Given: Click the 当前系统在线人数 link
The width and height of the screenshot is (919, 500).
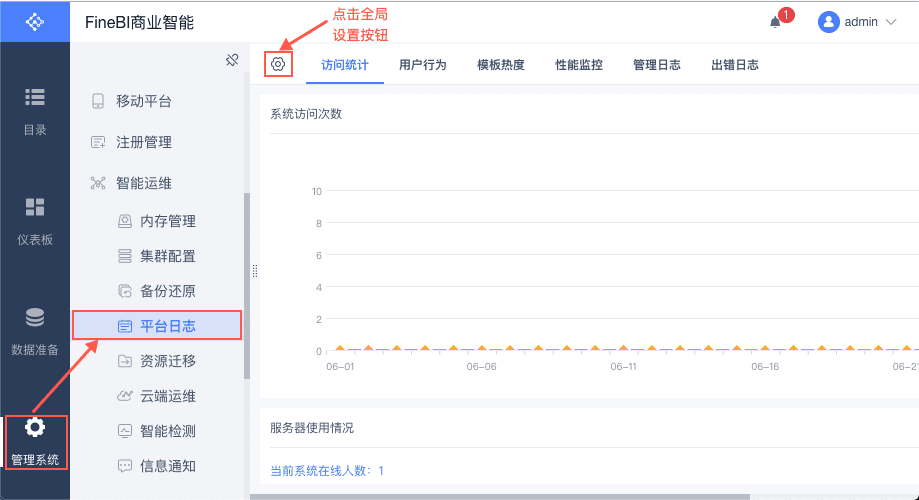Looking at the screenshot, I should tap(327, 470).
